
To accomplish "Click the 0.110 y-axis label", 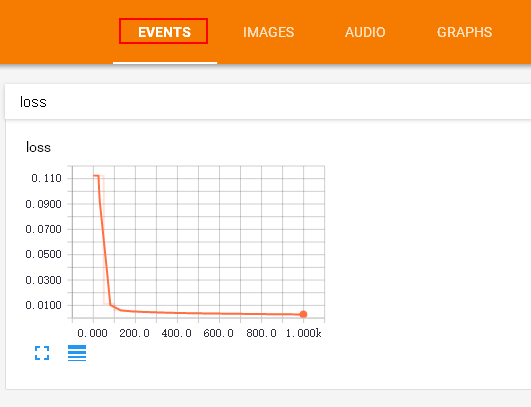I will pyautogui.click(x=46, y=178).
